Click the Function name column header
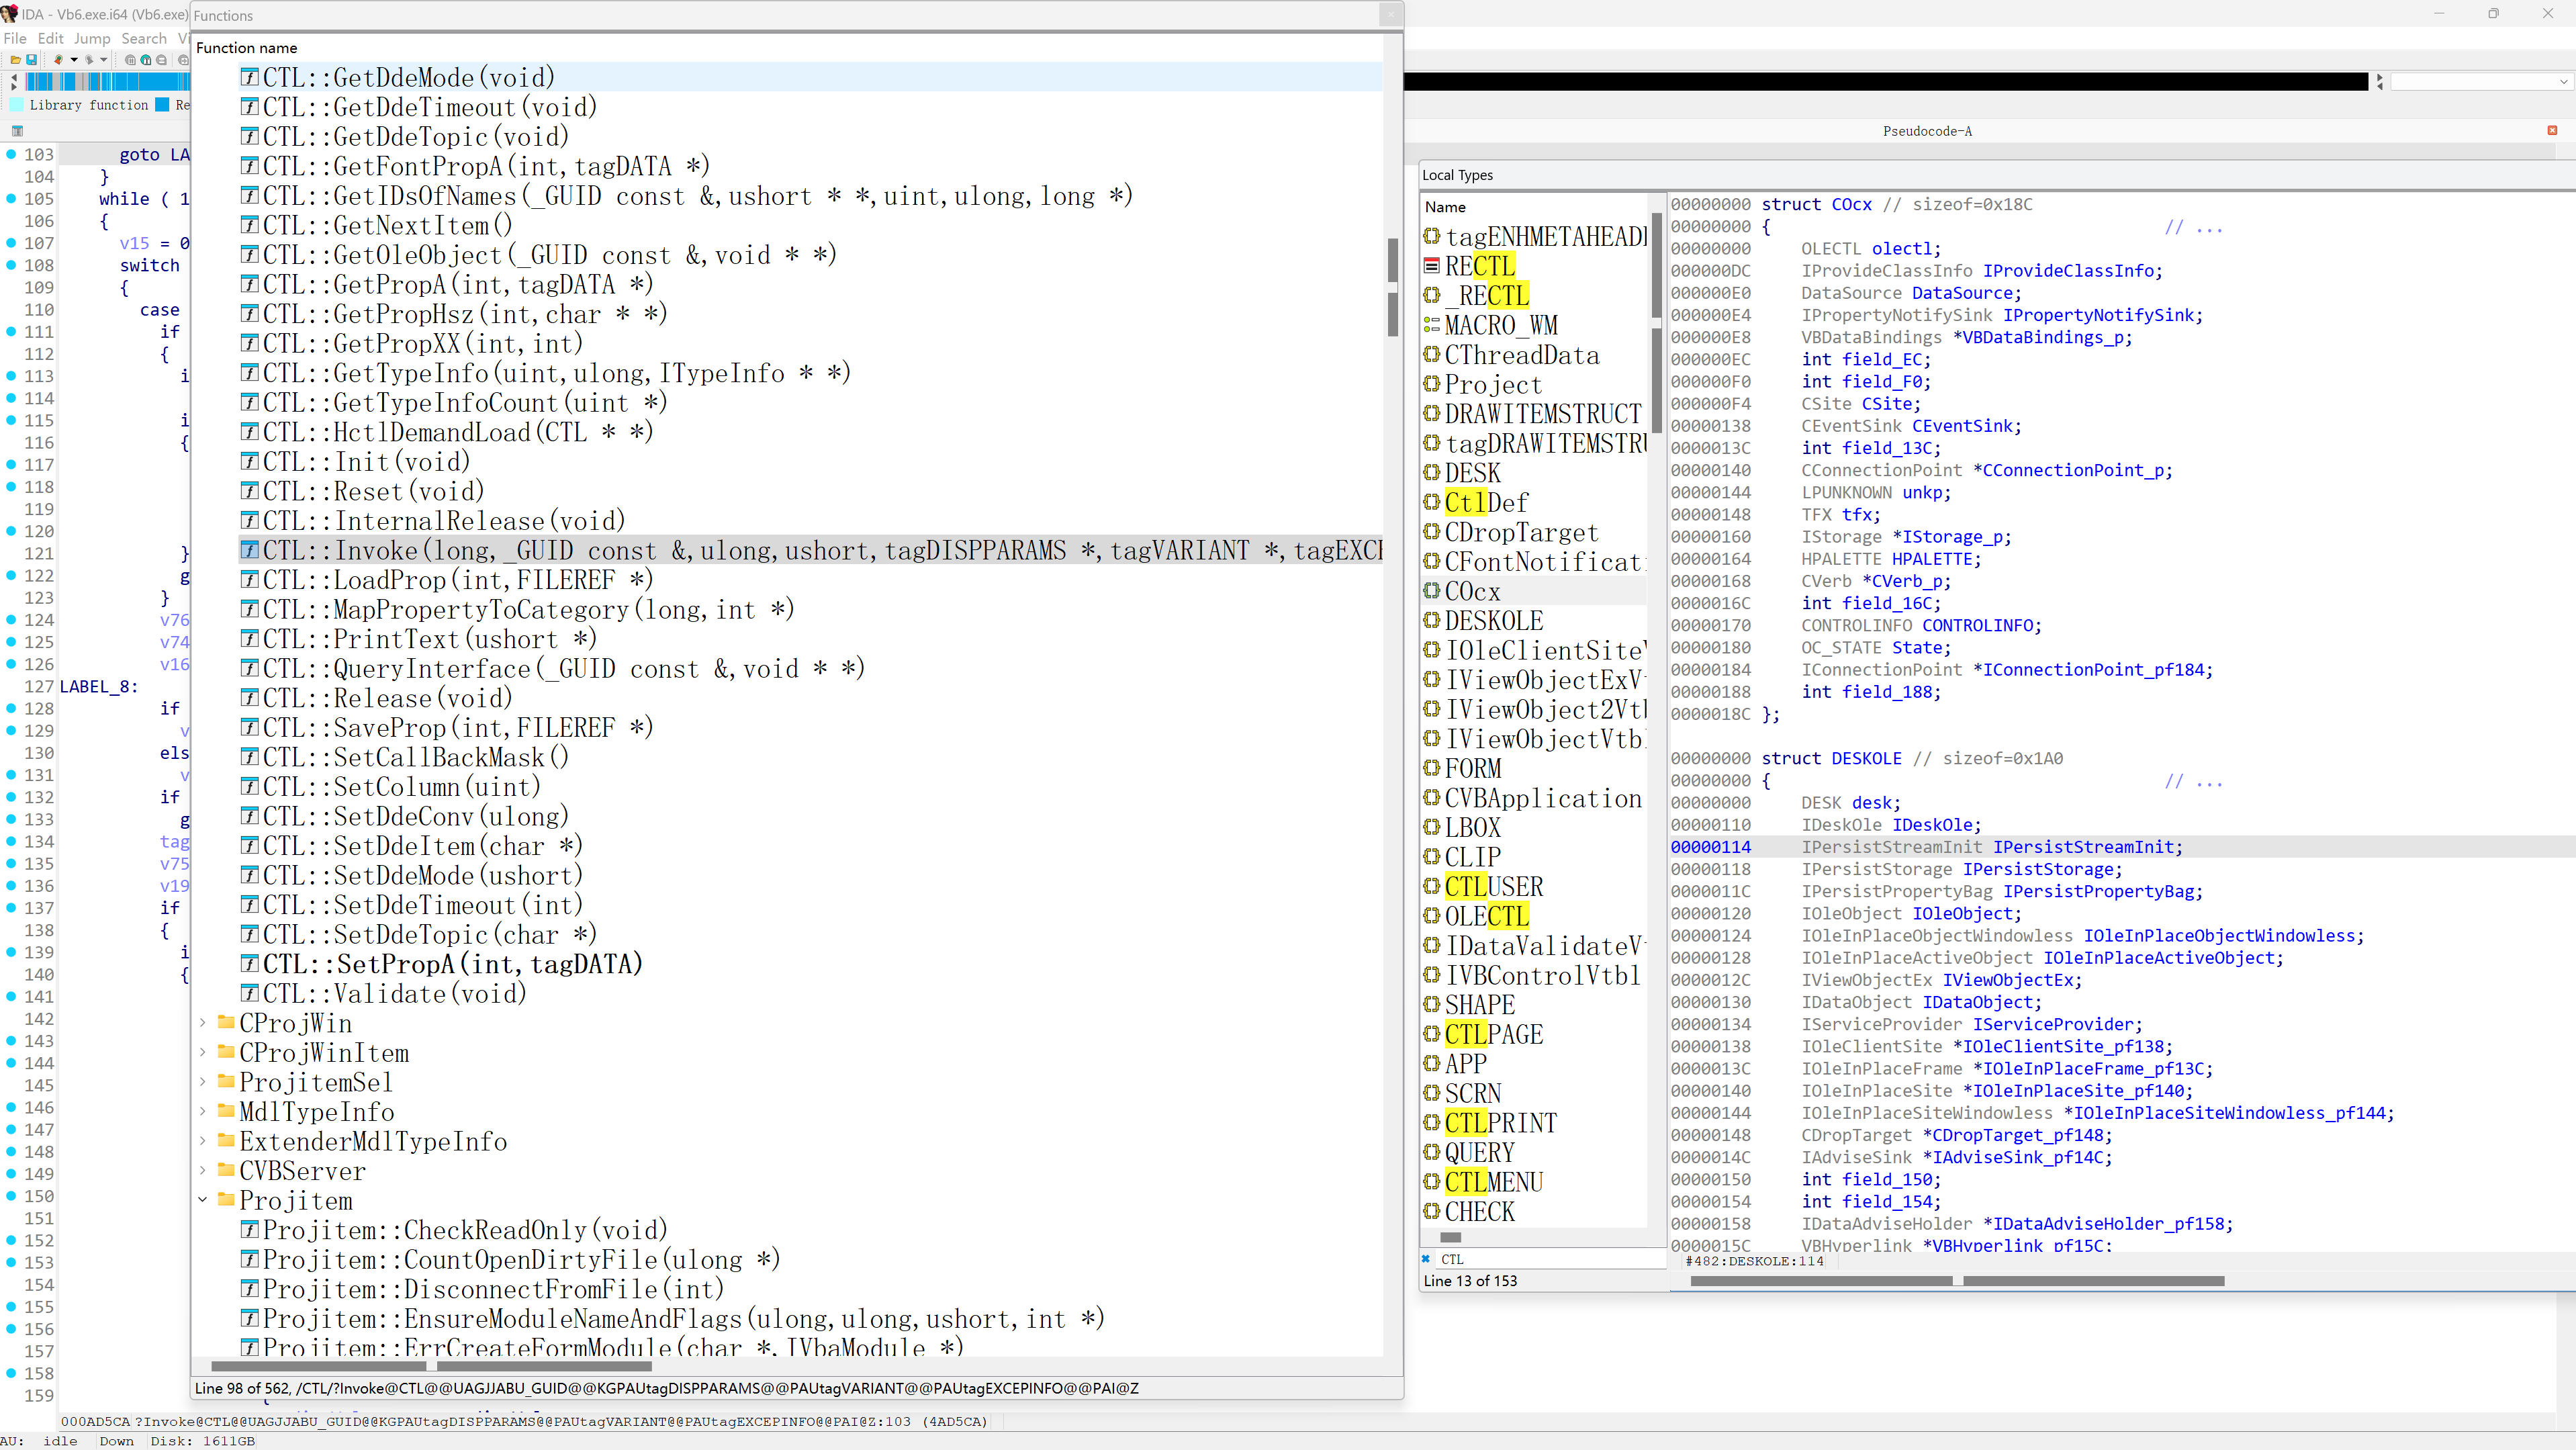 click(247, 48)
